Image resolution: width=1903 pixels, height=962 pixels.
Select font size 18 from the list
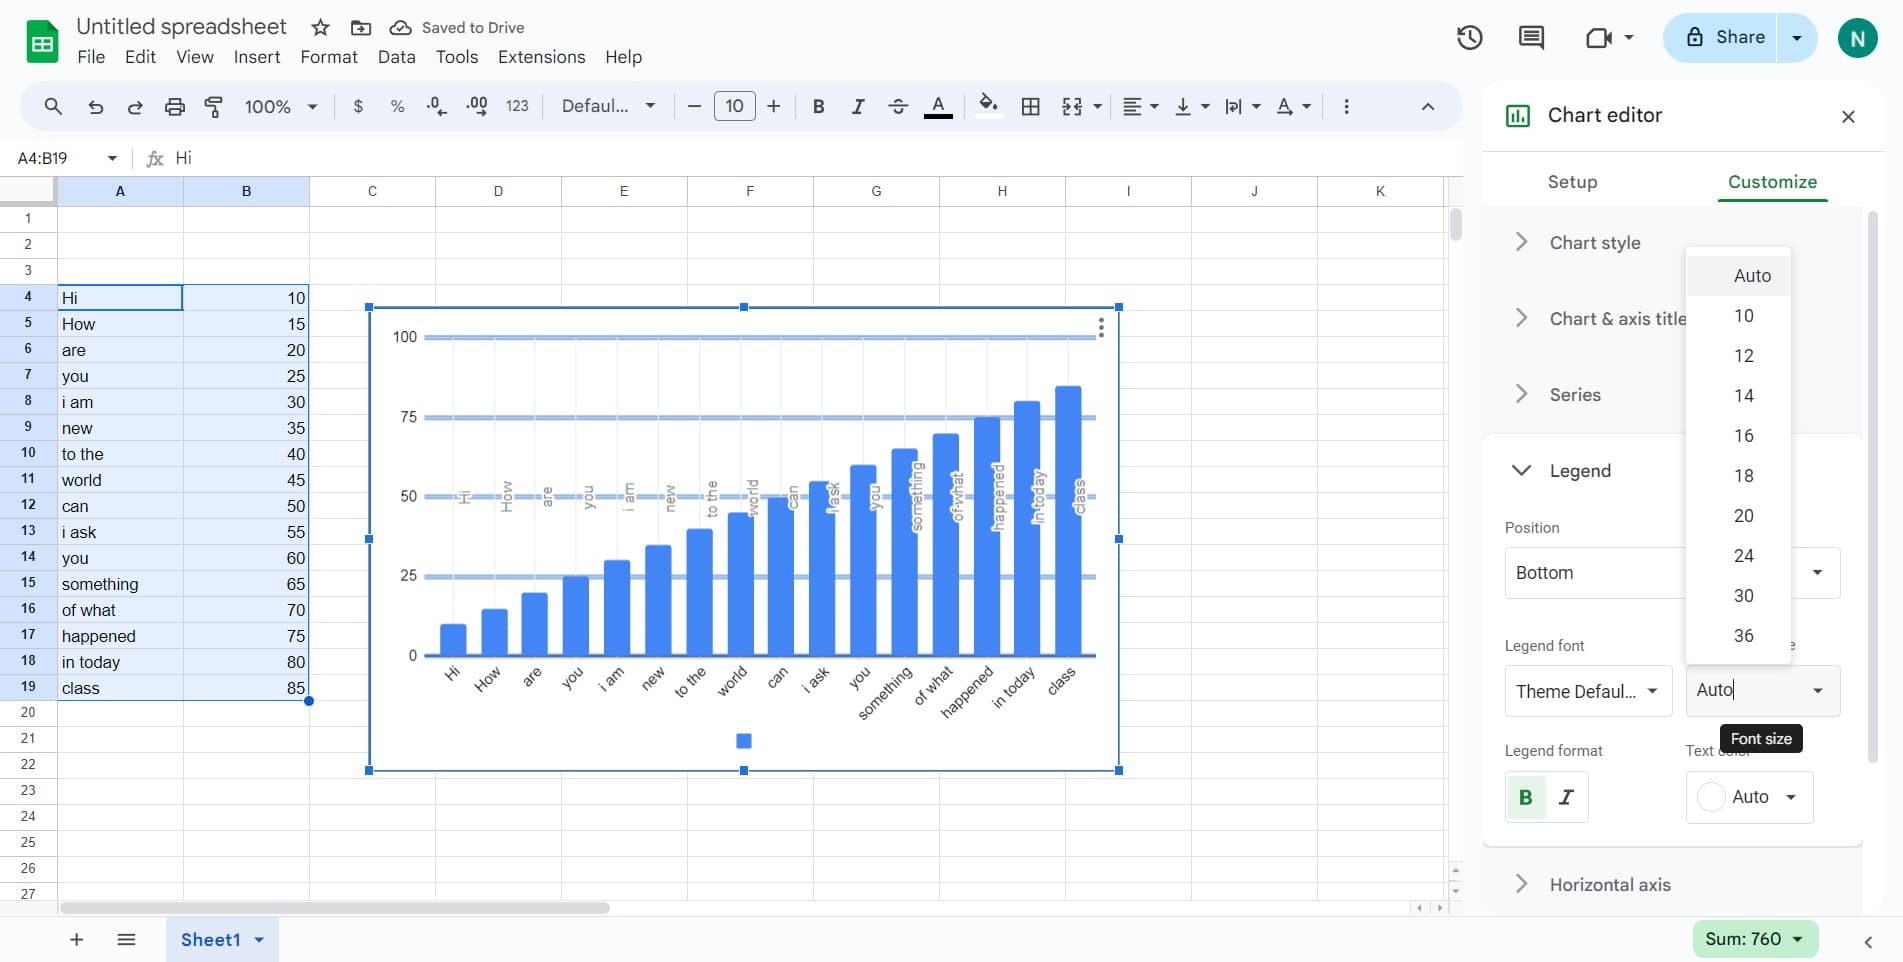pos(1744,475)
